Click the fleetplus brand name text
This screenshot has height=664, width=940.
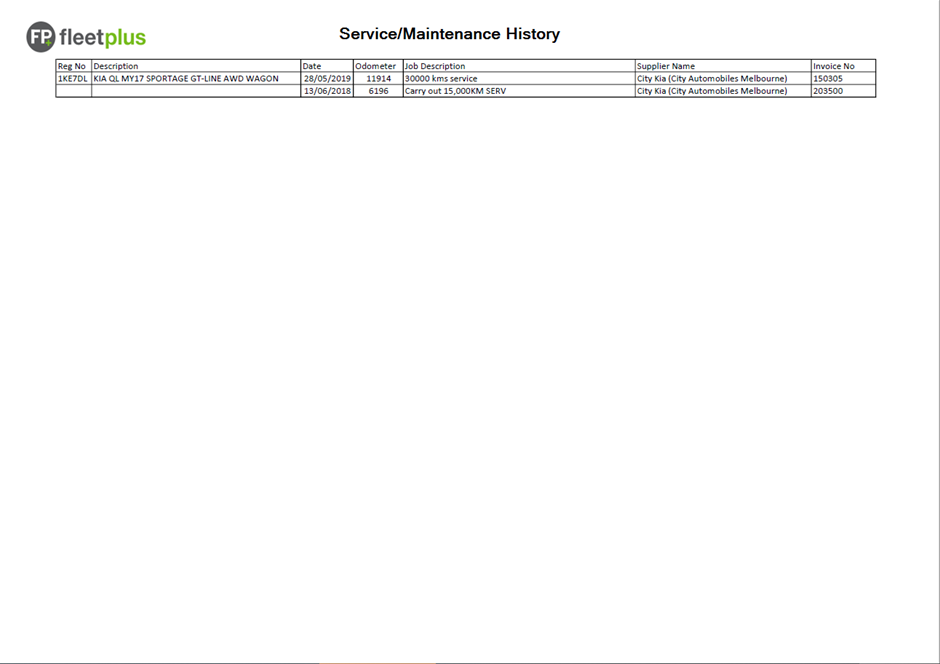pyautogui.click(x=102, y=38)
